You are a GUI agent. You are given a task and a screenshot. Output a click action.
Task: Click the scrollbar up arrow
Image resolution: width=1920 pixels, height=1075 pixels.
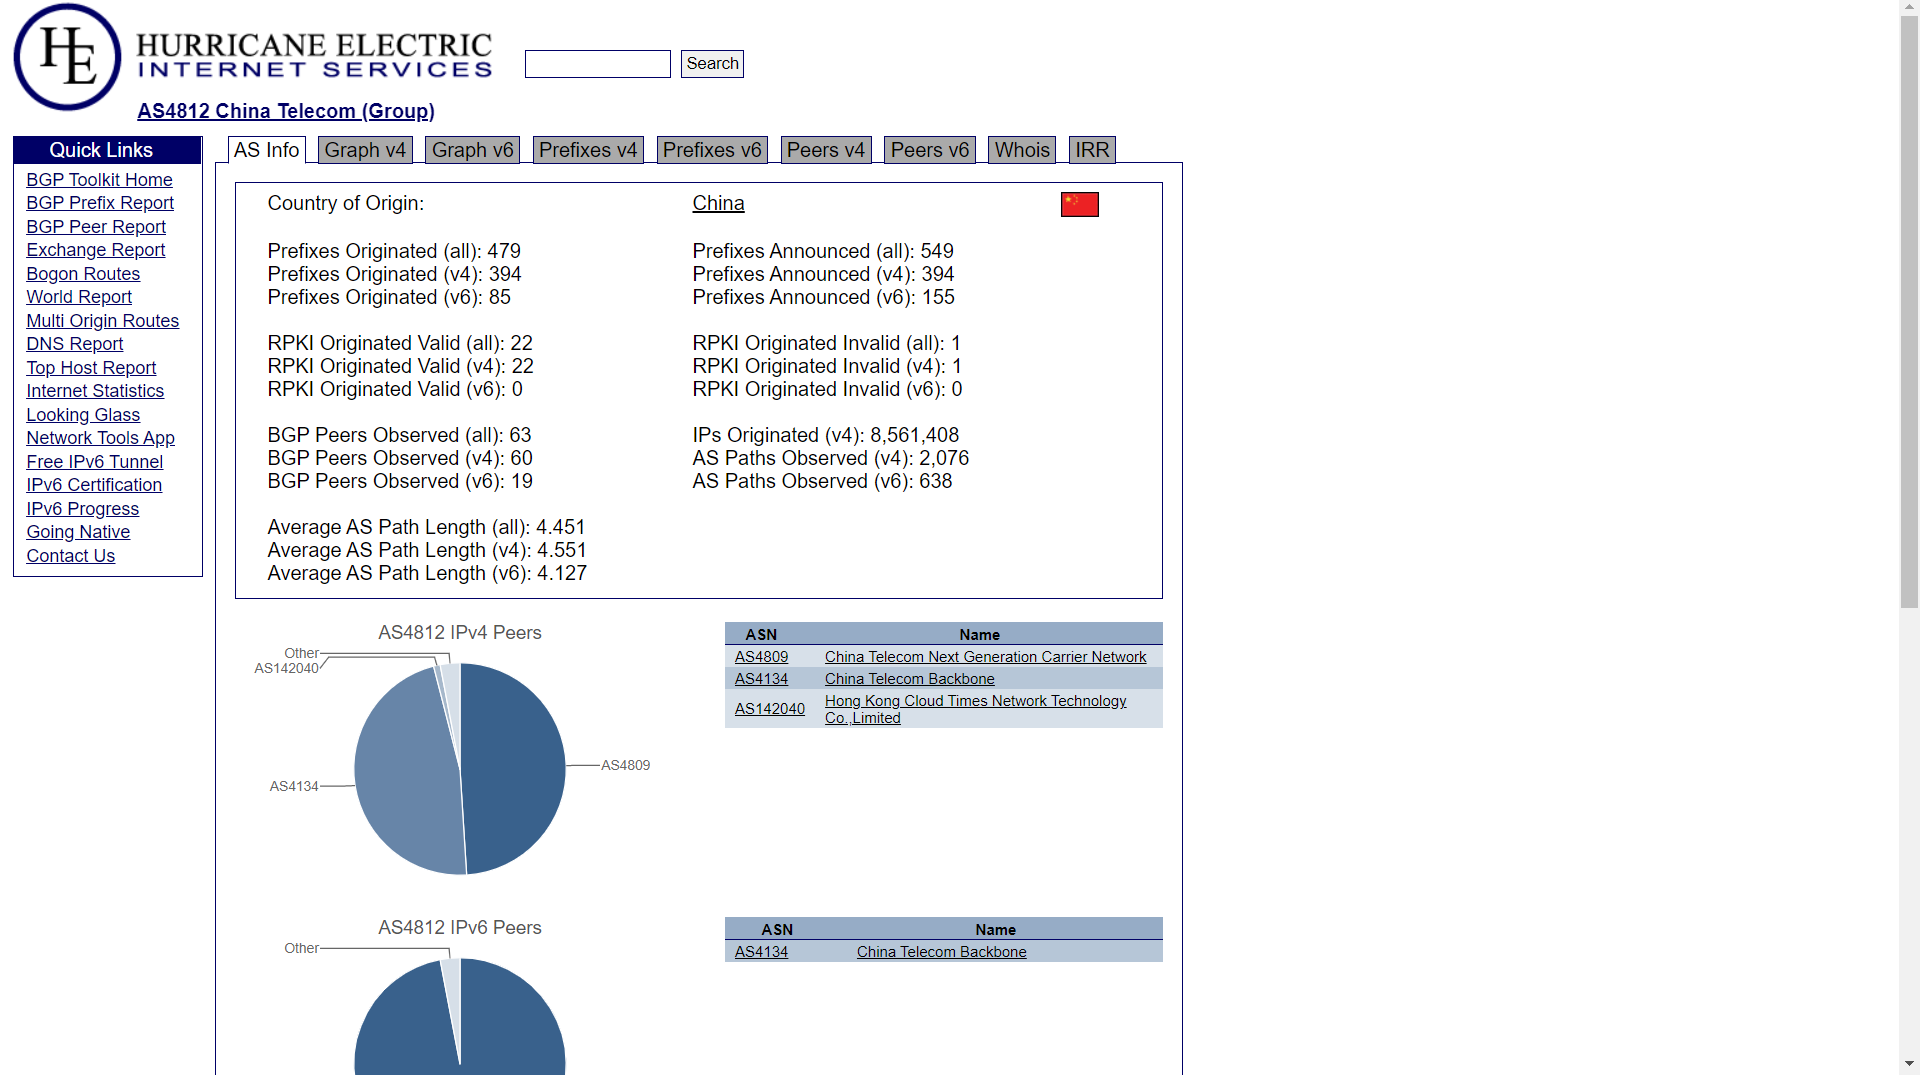1909,8
